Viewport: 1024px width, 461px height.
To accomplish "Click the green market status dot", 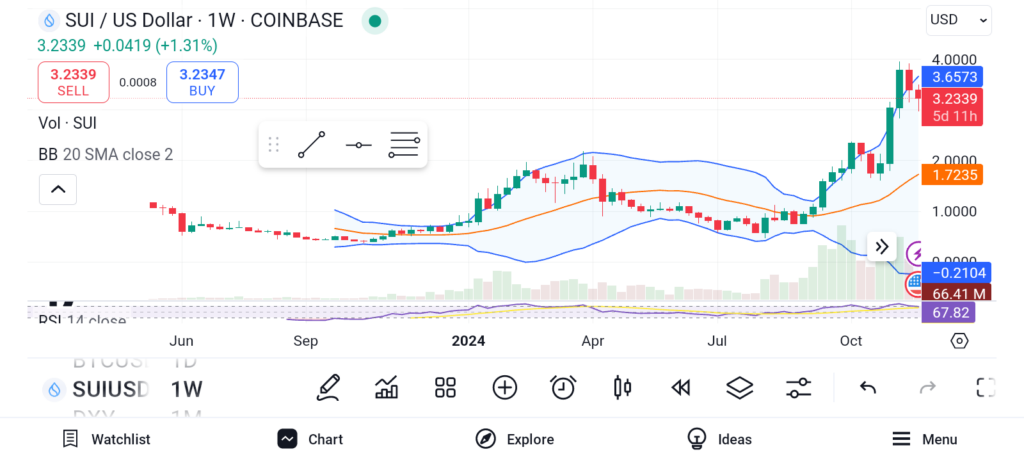I will 375,21.
